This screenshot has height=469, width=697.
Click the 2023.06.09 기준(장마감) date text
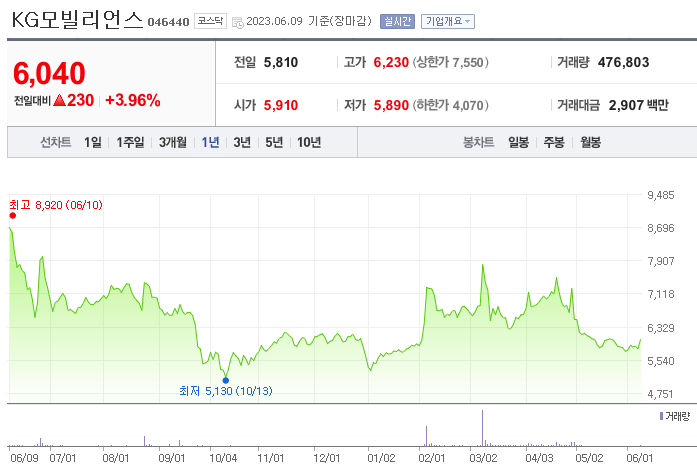pyautogui.click(x=309, y=21)
